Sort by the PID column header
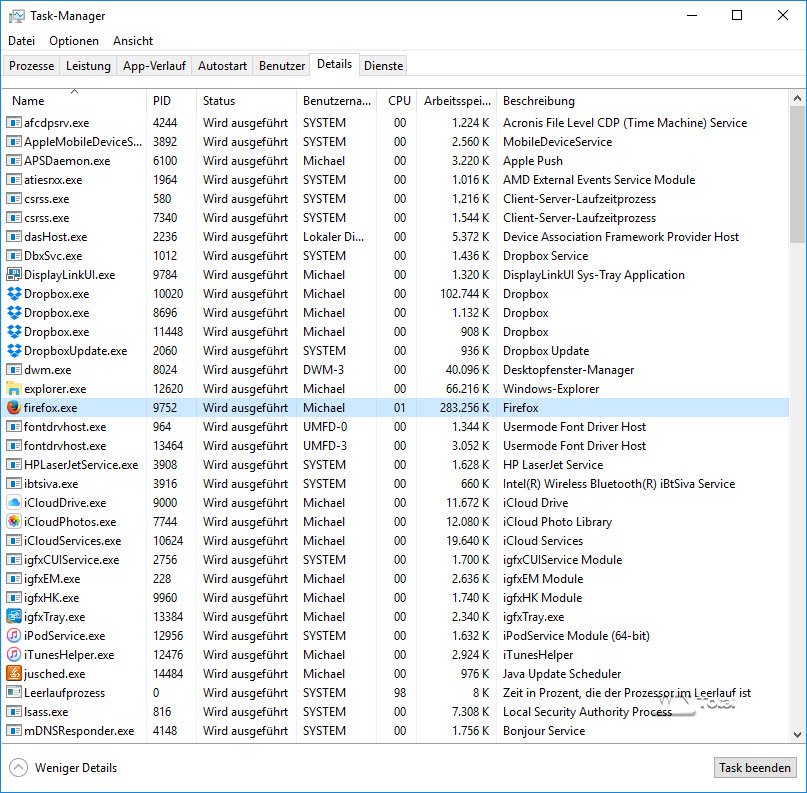807x793 pixels. (171, 101)
